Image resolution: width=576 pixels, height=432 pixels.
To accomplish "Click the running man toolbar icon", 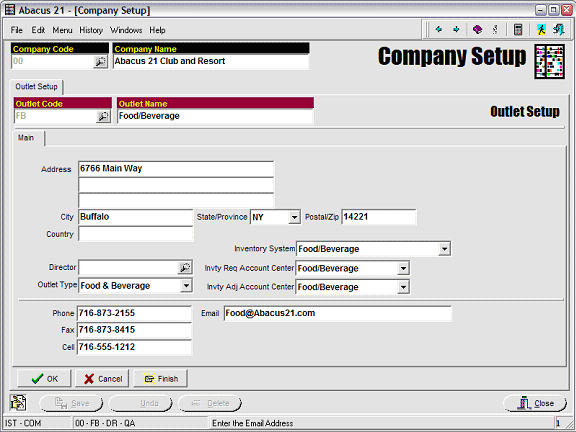I will point(541,29).
